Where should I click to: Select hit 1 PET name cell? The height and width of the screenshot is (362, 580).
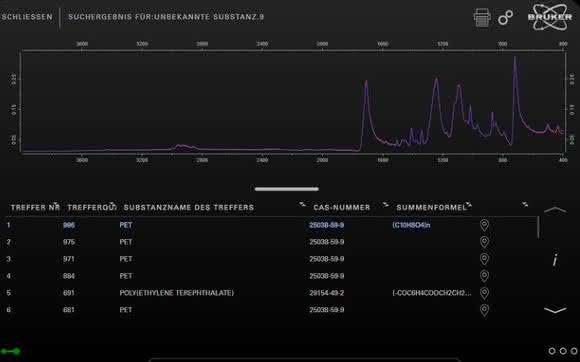[126, 225]
